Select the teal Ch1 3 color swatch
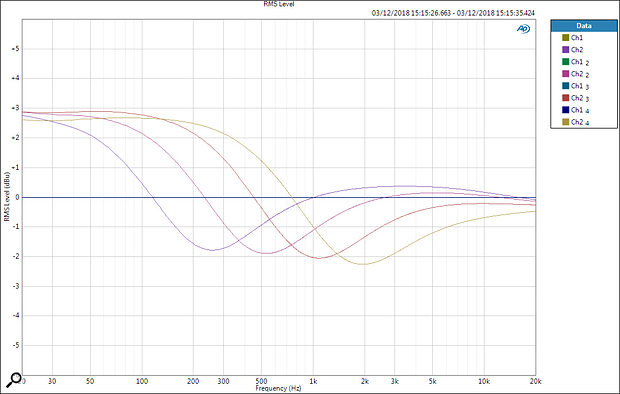Viewport: 620px width, 394px height. pyautogui.click(x=565, y=86)
